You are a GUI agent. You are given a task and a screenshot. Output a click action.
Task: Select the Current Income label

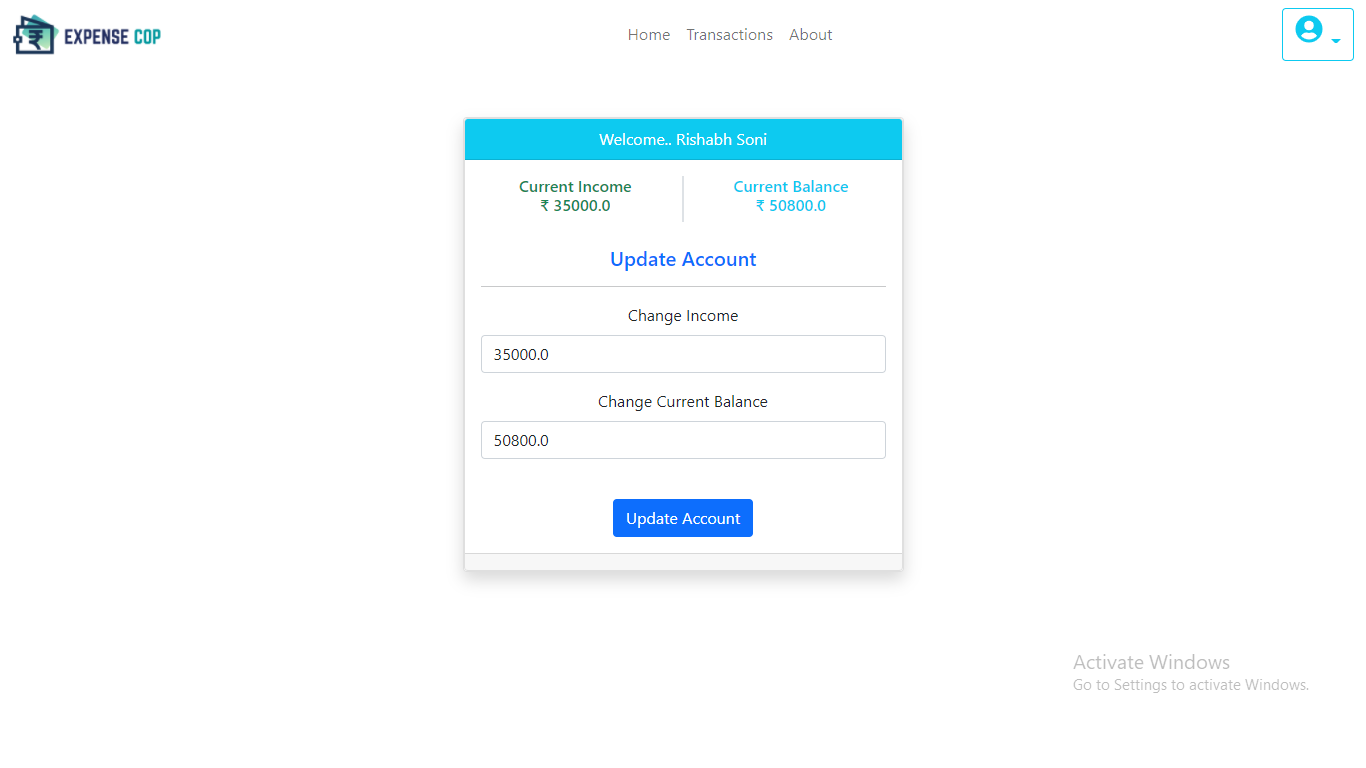point(575,187)
